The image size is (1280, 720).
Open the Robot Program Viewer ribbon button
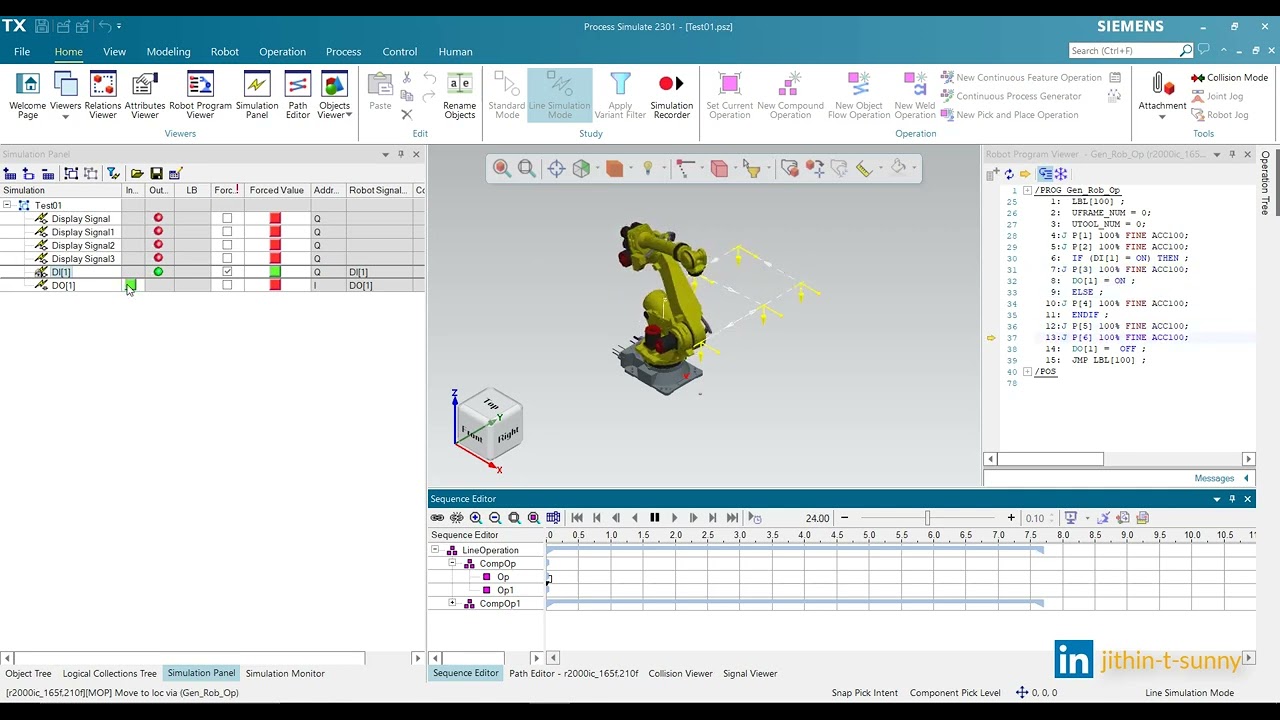click(200, 96)
